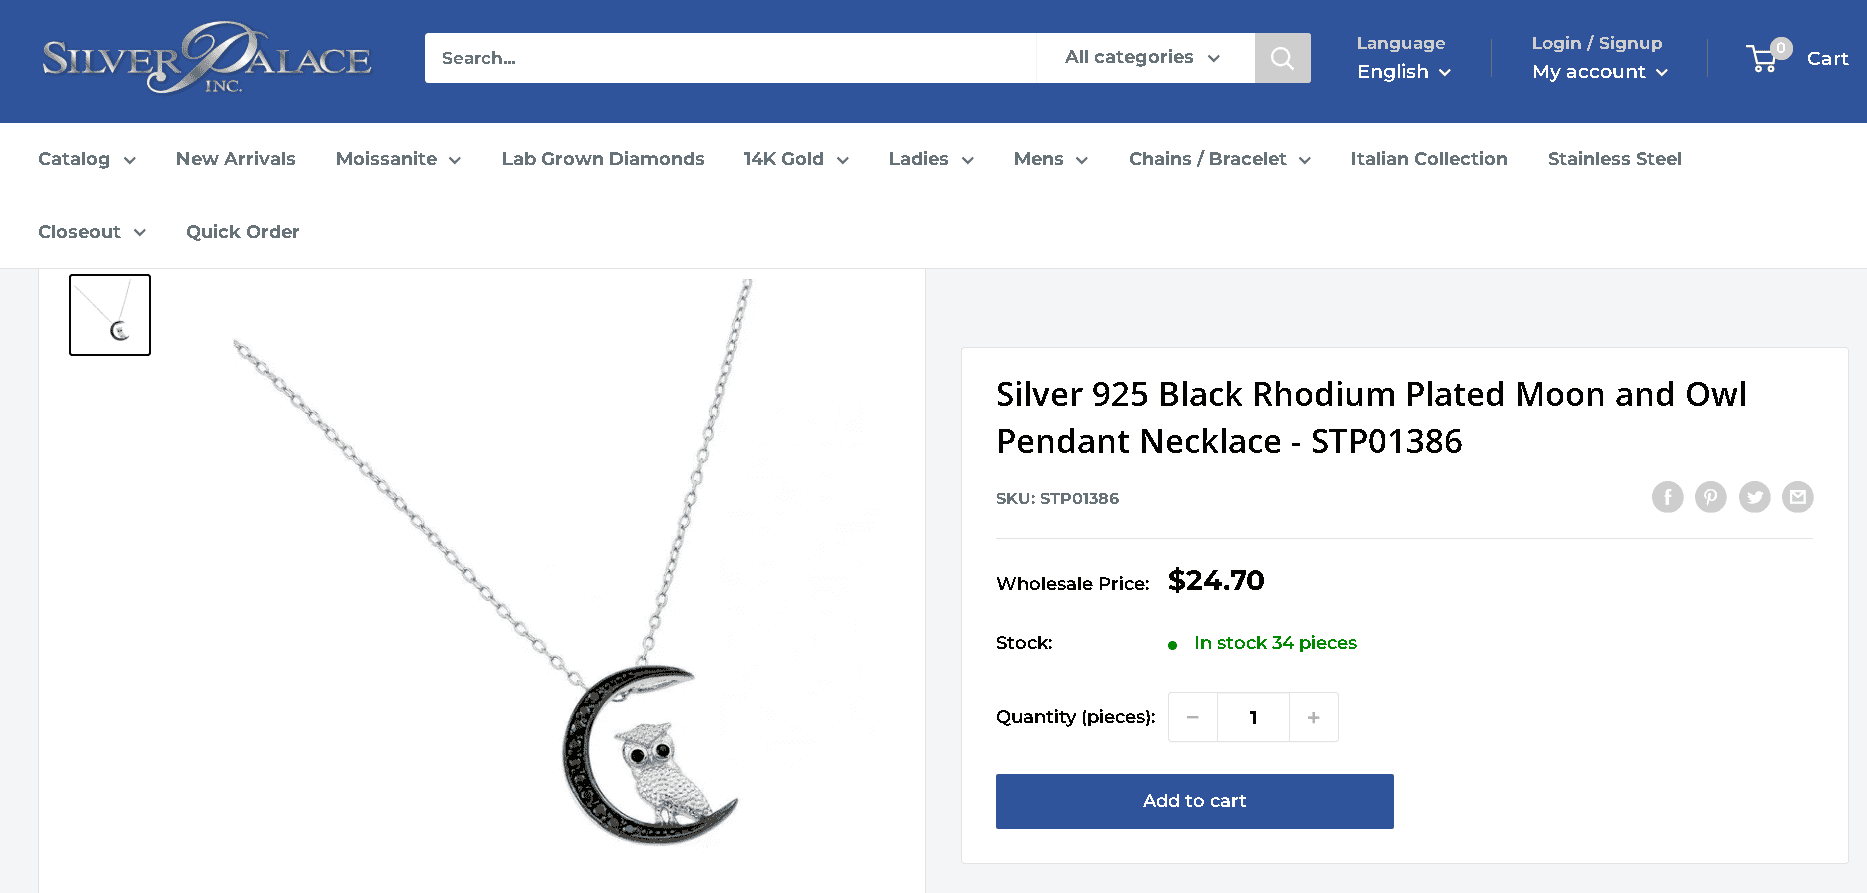Open the Moissanite menu
Image resolution: width=1867 pixels, height=893 pixels.
tap(397, 159)
